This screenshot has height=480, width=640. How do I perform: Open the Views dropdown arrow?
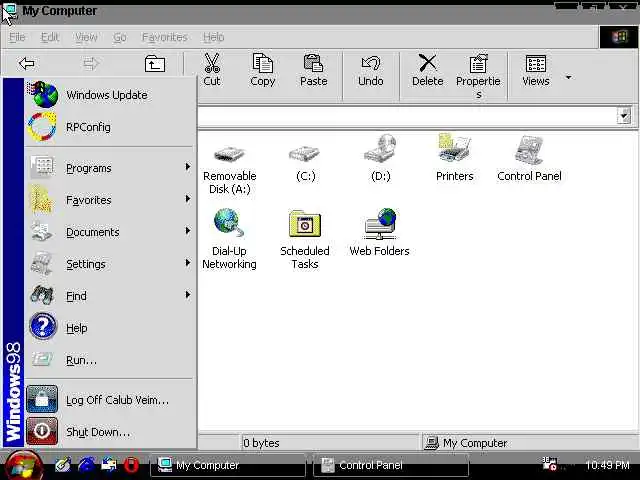(568, 77)
